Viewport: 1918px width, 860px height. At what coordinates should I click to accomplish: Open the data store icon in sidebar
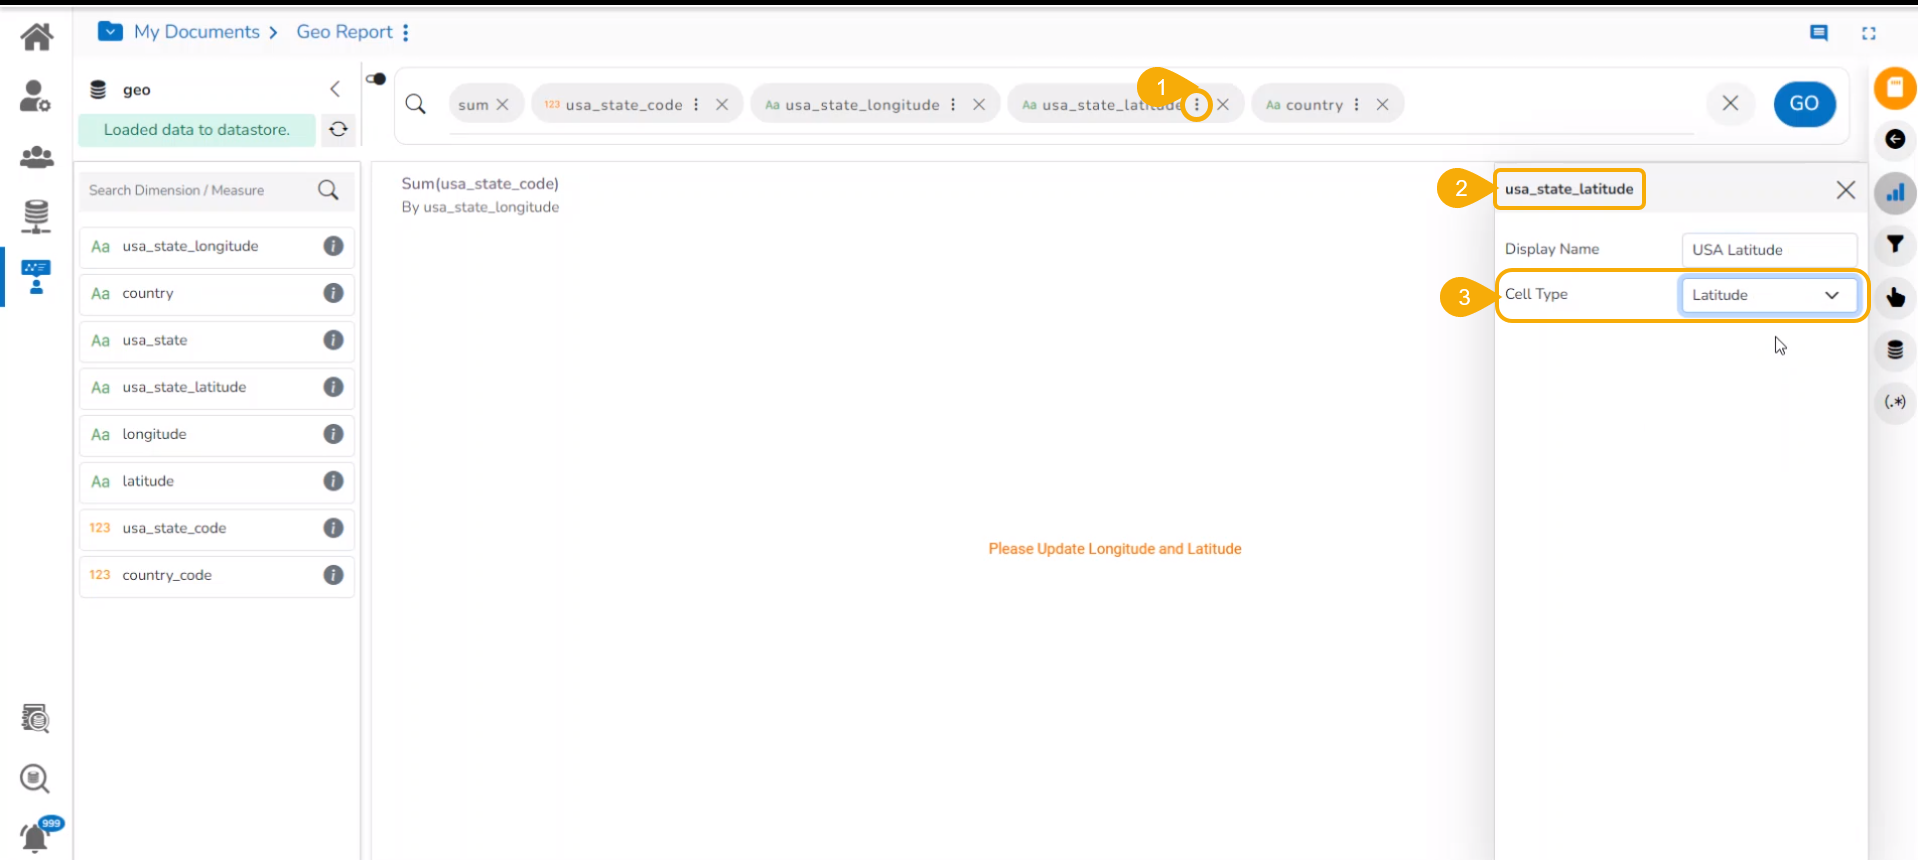(36, 216)
